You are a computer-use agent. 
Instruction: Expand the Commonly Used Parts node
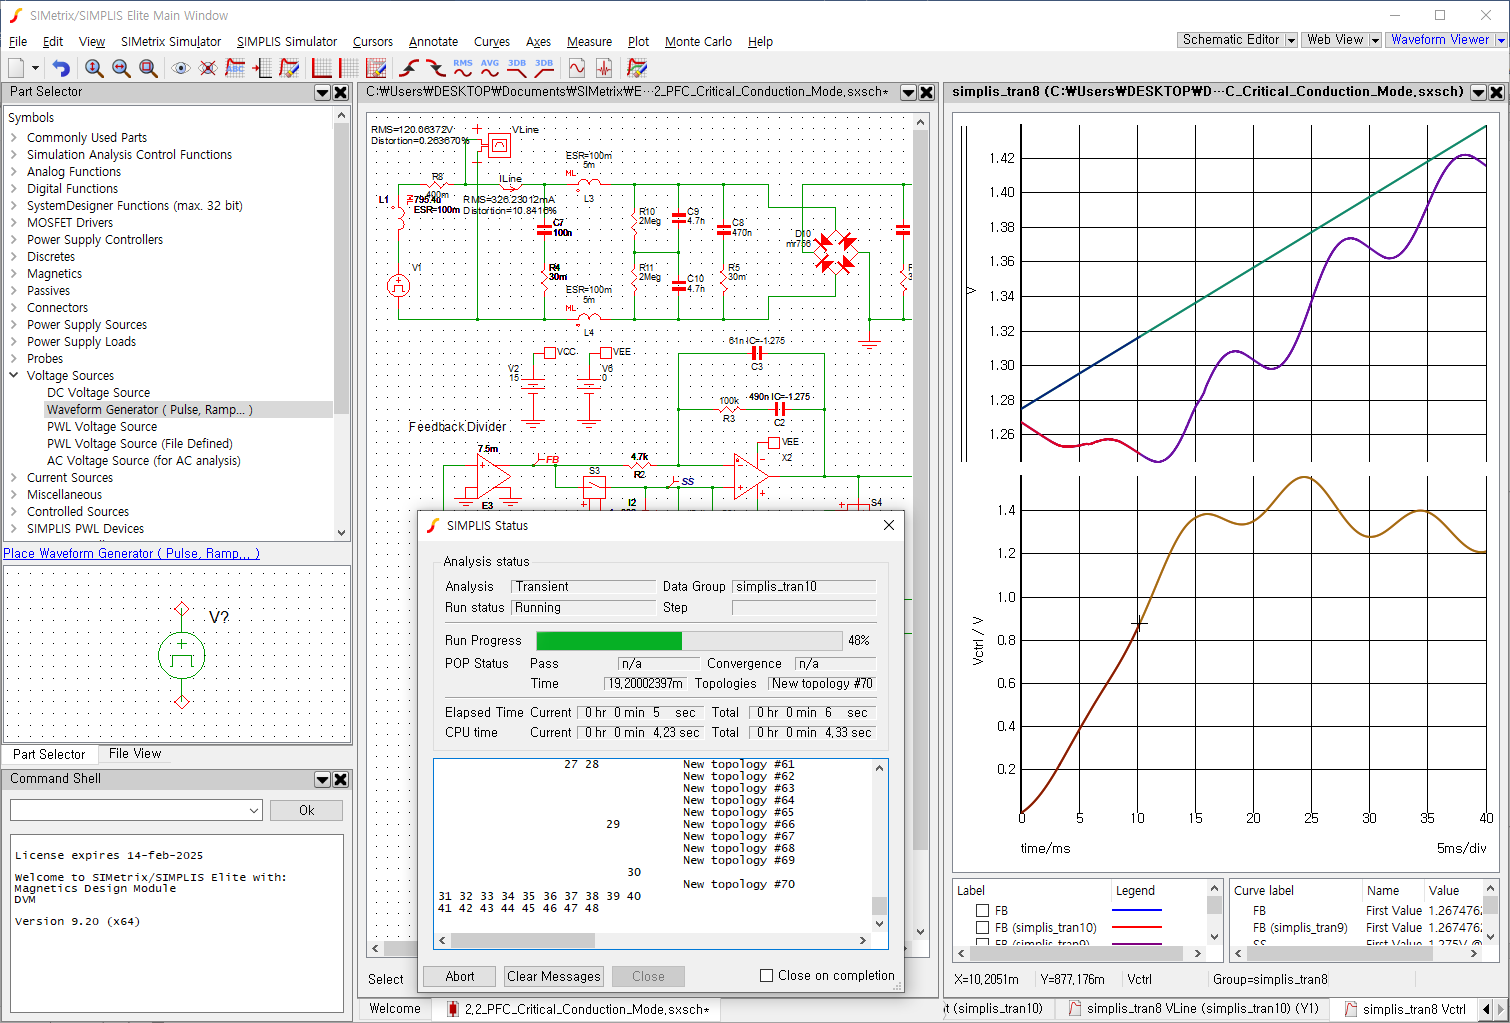pyautogui.click(x=14, y=138)
